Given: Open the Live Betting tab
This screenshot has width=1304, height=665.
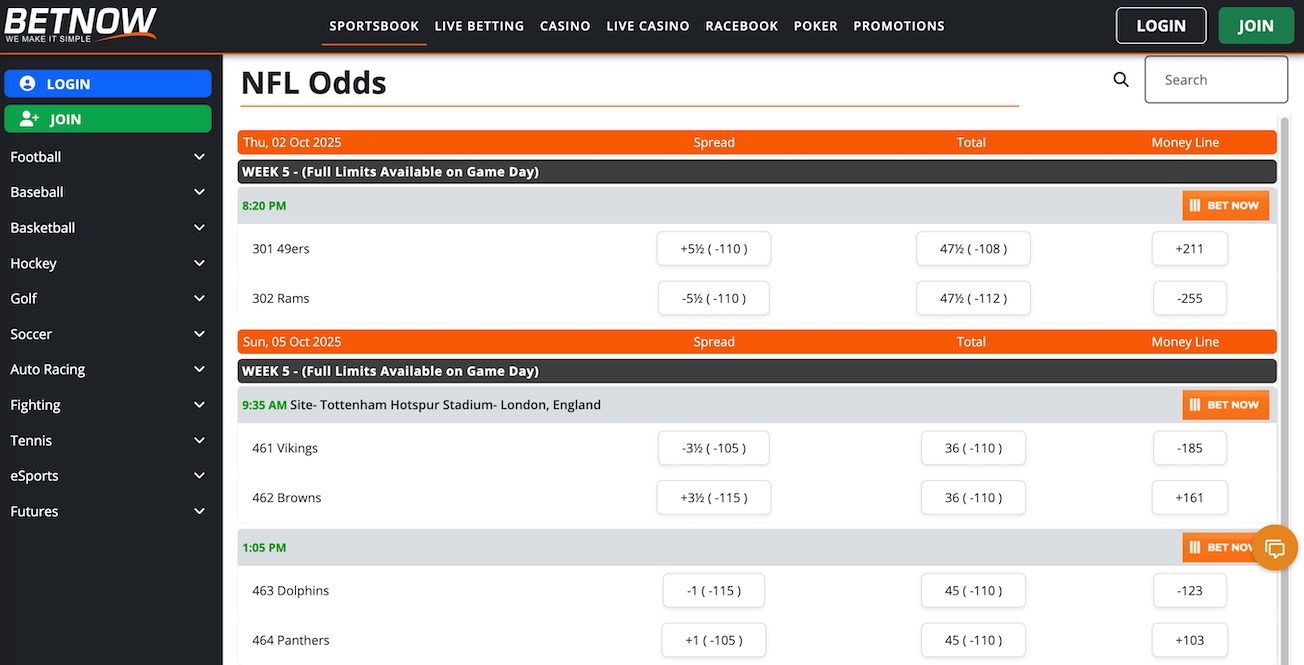Looking at the screenshot, I should tap(479, 26).
